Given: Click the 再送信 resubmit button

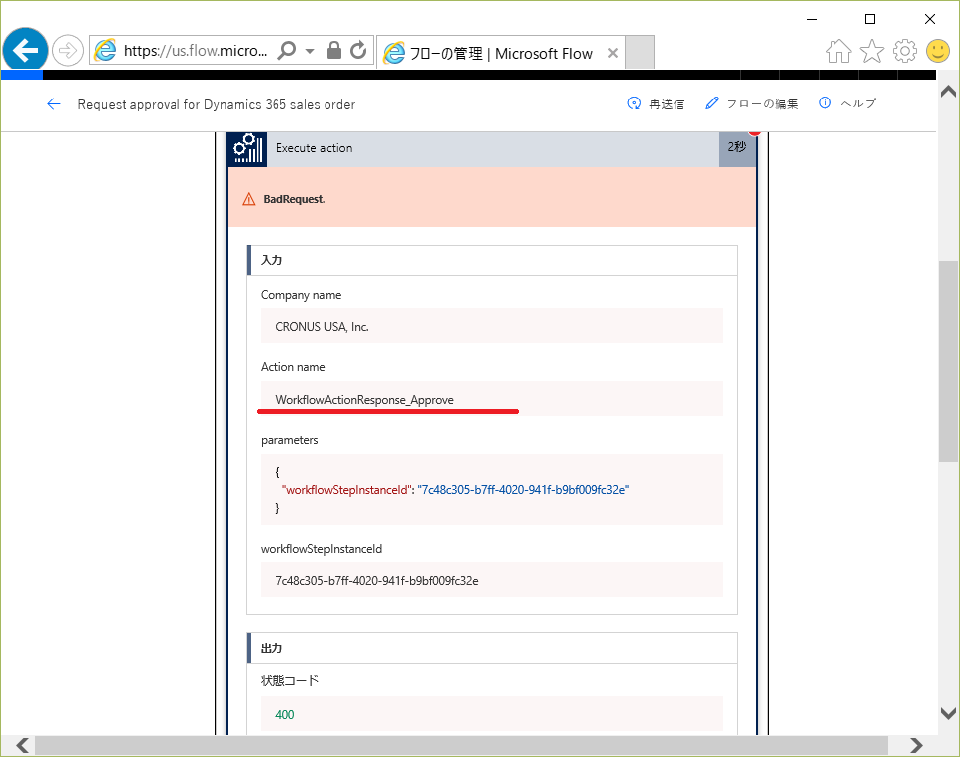Looking at the screenshot, I should pos(656,104).
